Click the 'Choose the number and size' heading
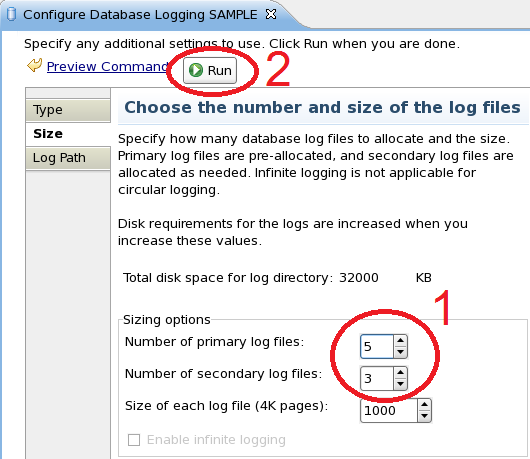Image resolution: width=530 pixels, height=459 pixels. point(322,107)
